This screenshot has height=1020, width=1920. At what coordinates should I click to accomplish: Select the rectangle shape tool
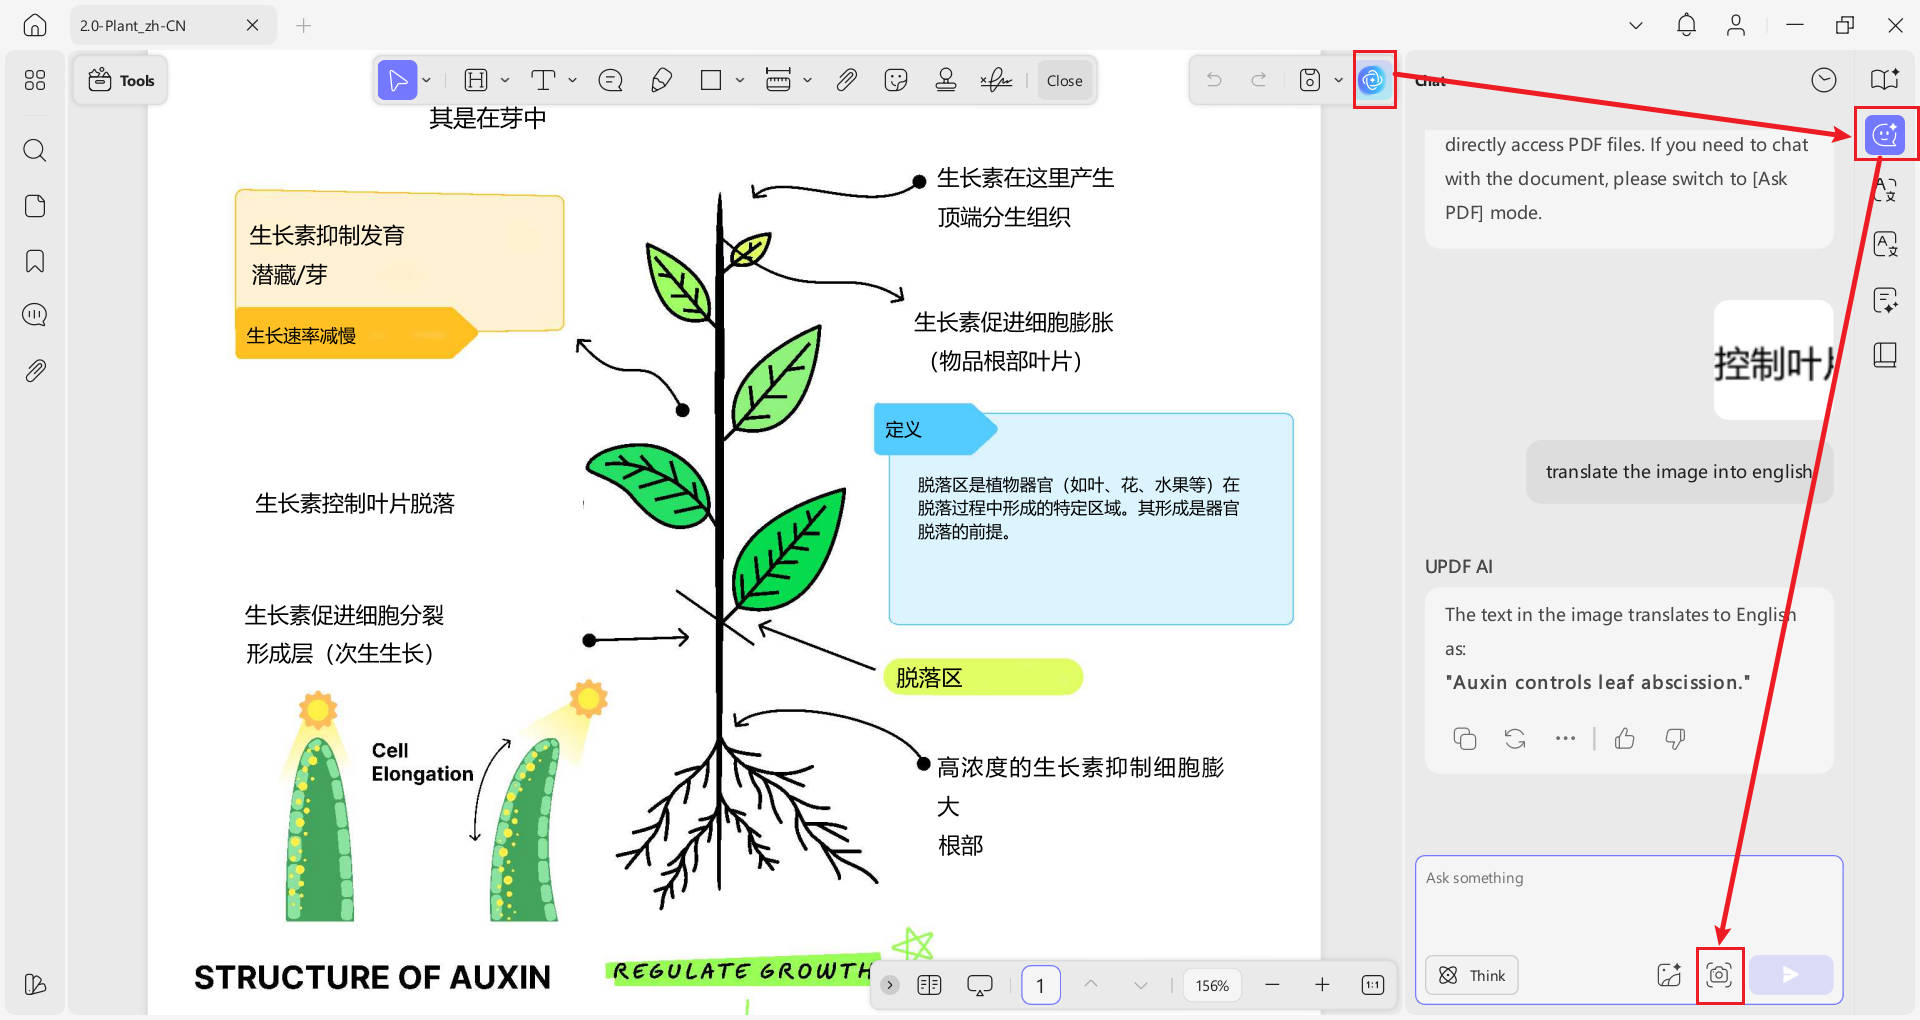(711, 80)
